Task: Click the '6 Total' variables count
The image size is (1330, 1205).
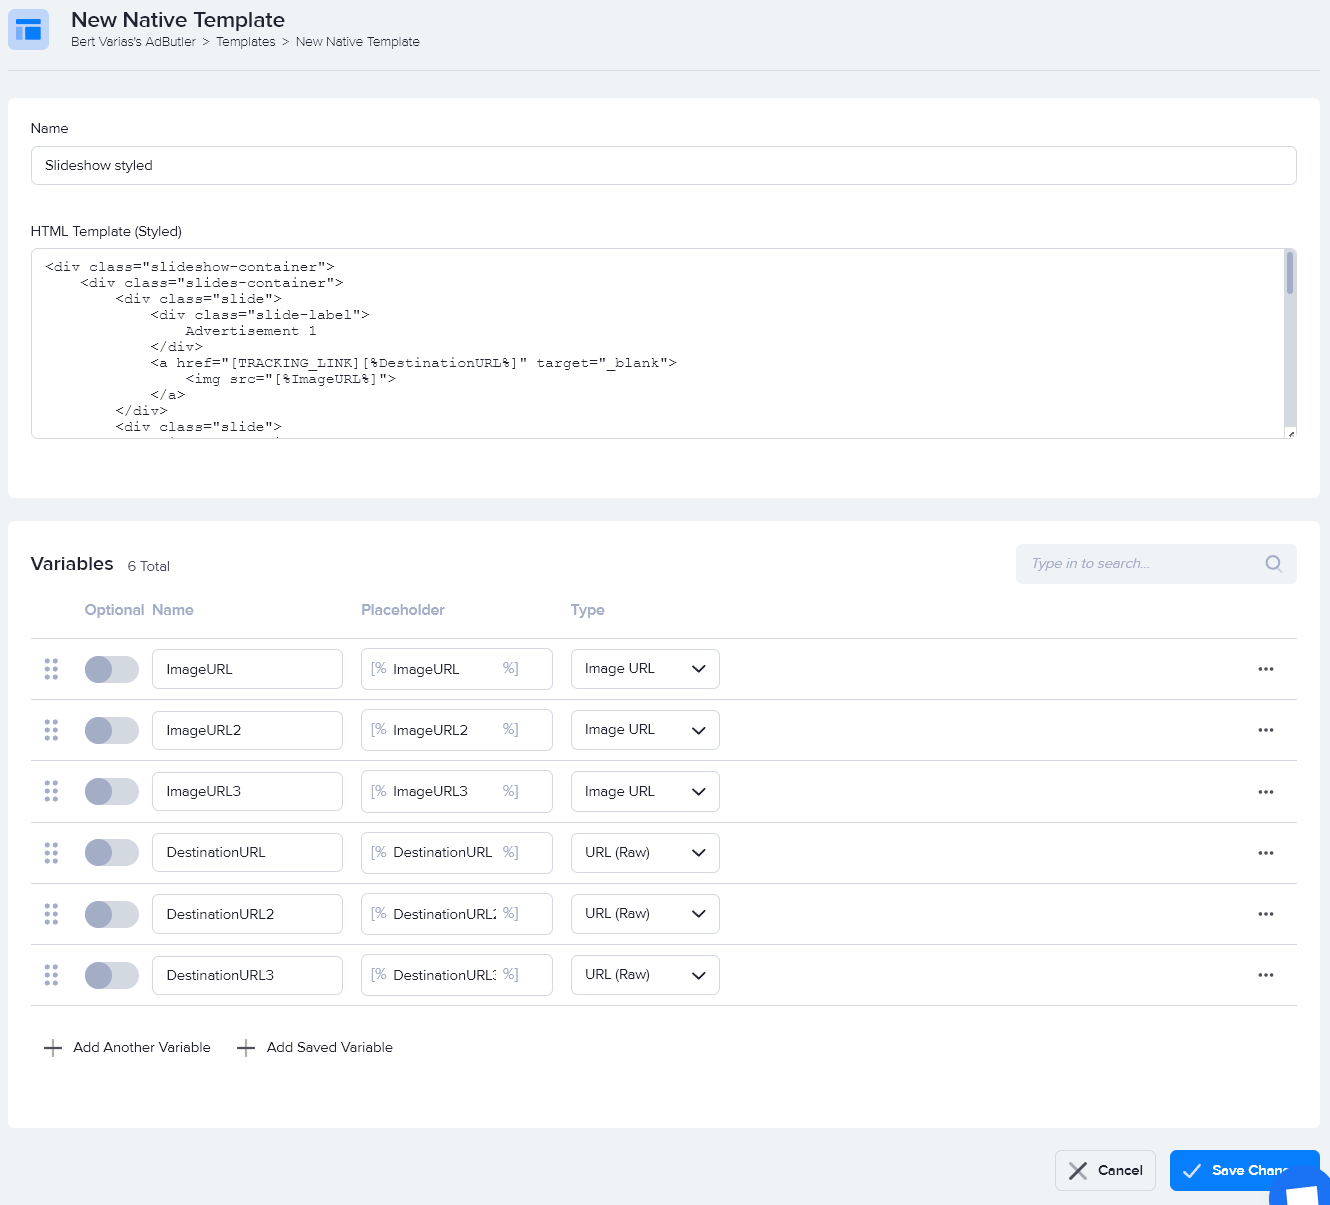Action: point(149,566)
